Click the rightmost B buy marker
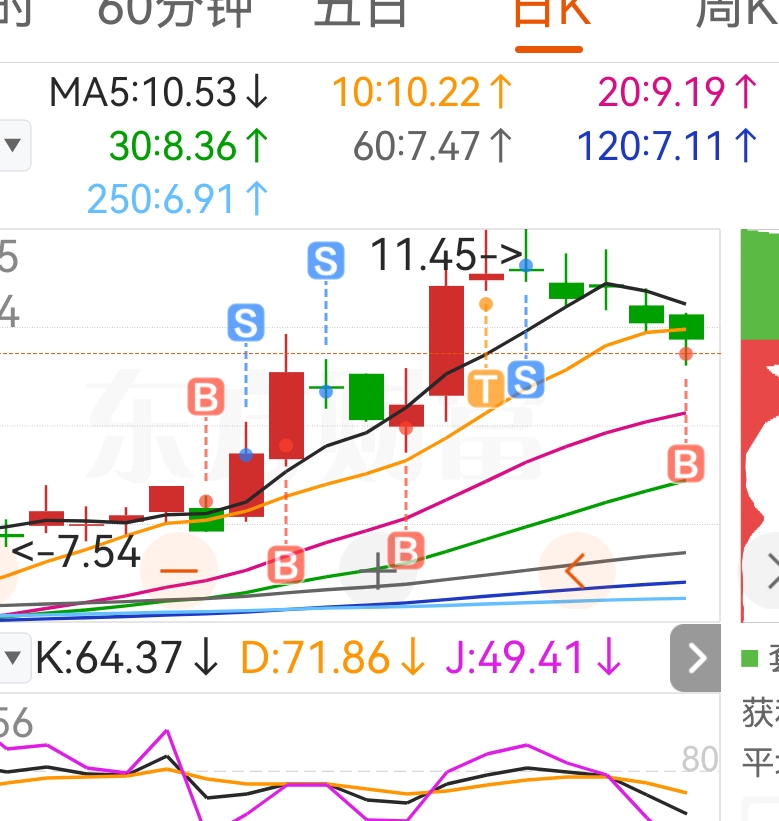The image size is (779, 821). 686,464
